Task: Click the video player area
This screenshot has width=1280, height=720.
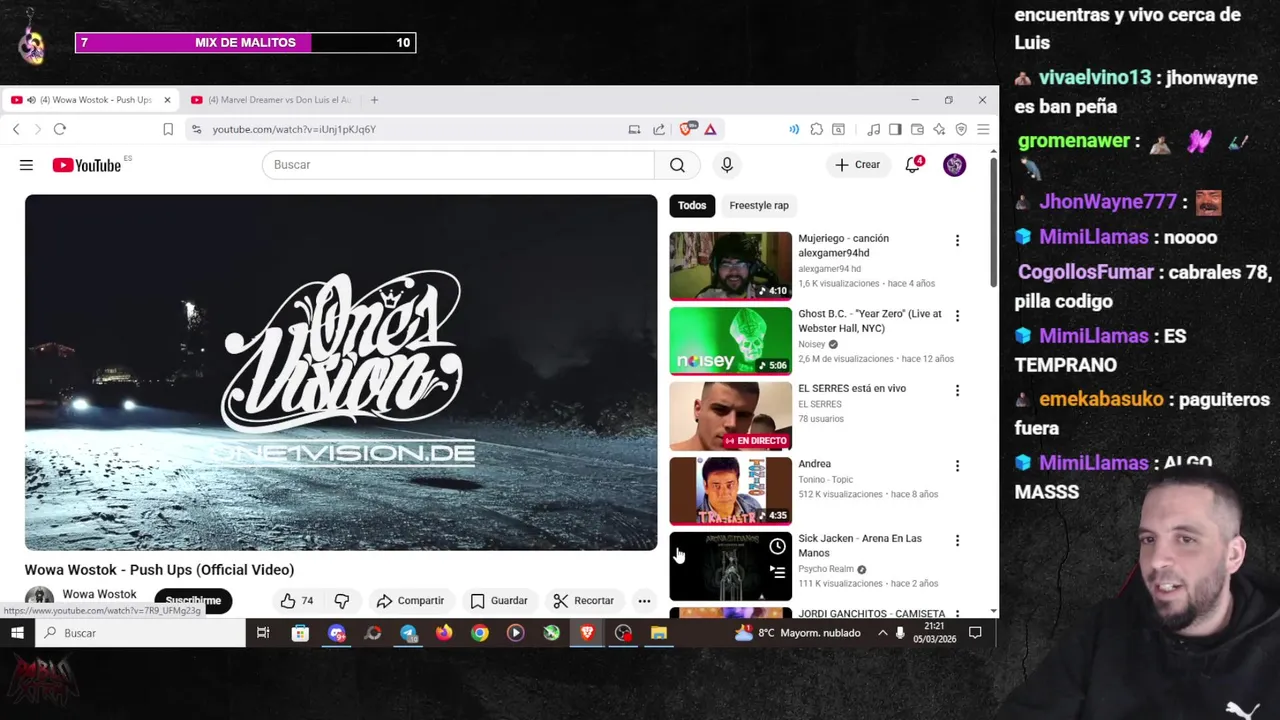Action: 341,372
